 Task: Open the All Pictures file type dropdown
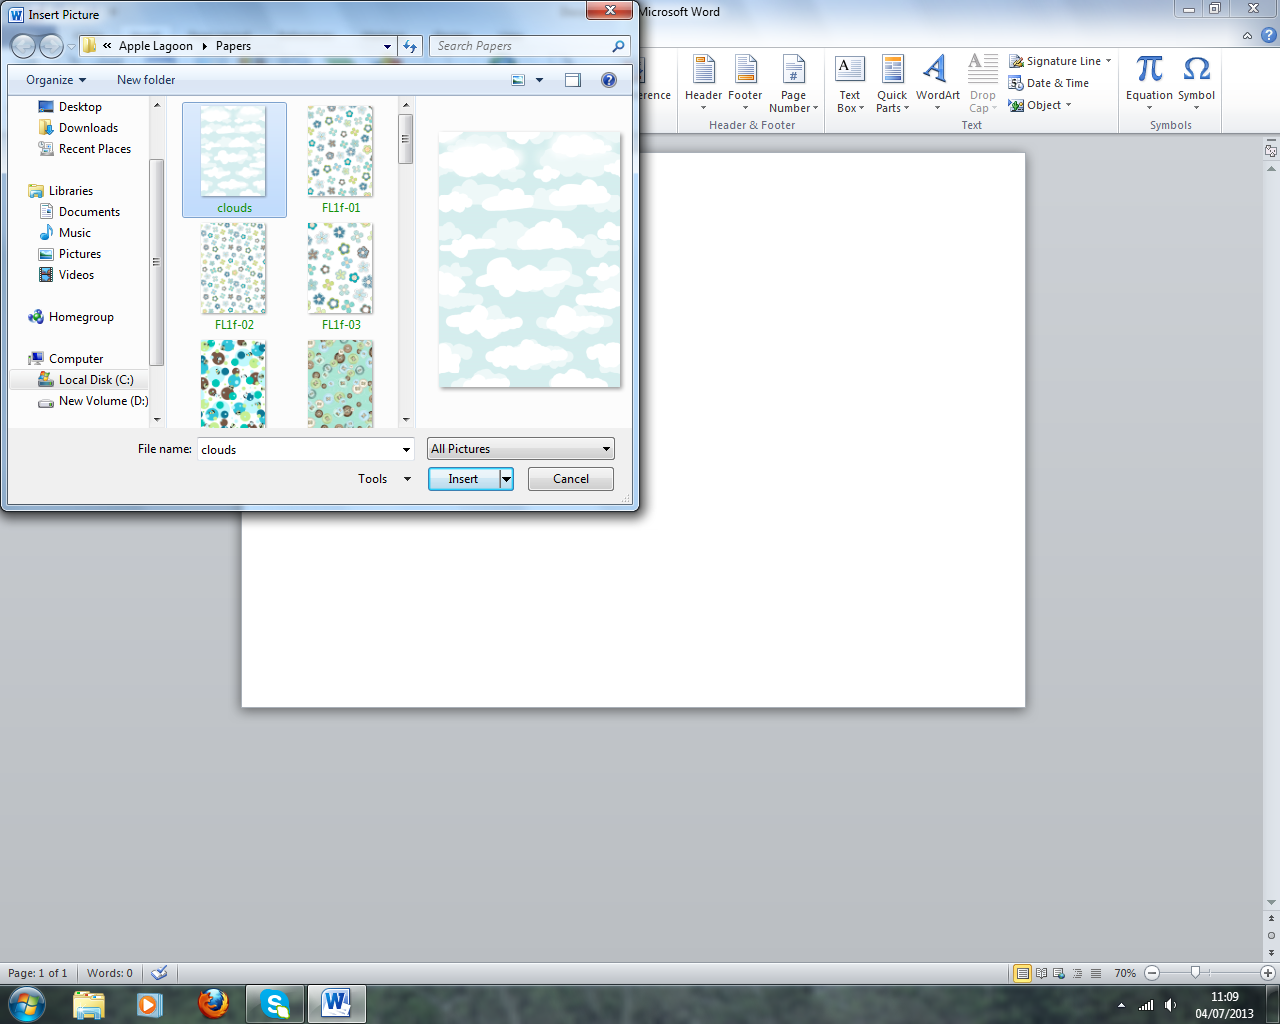coord(520,448)
